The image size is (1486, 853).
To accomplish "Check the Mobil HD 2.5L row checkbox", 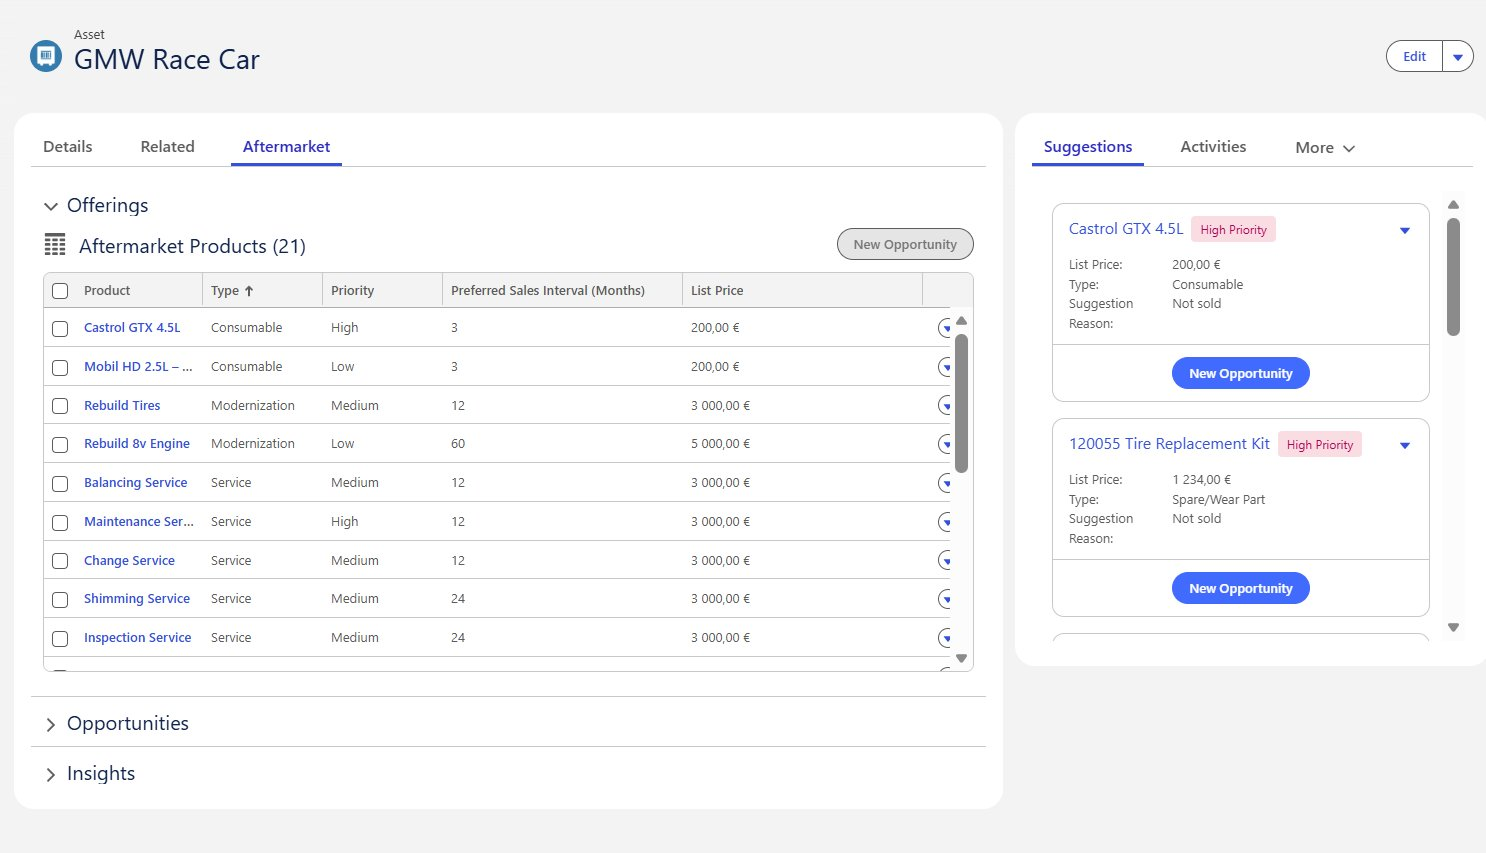I will [60, 368].
